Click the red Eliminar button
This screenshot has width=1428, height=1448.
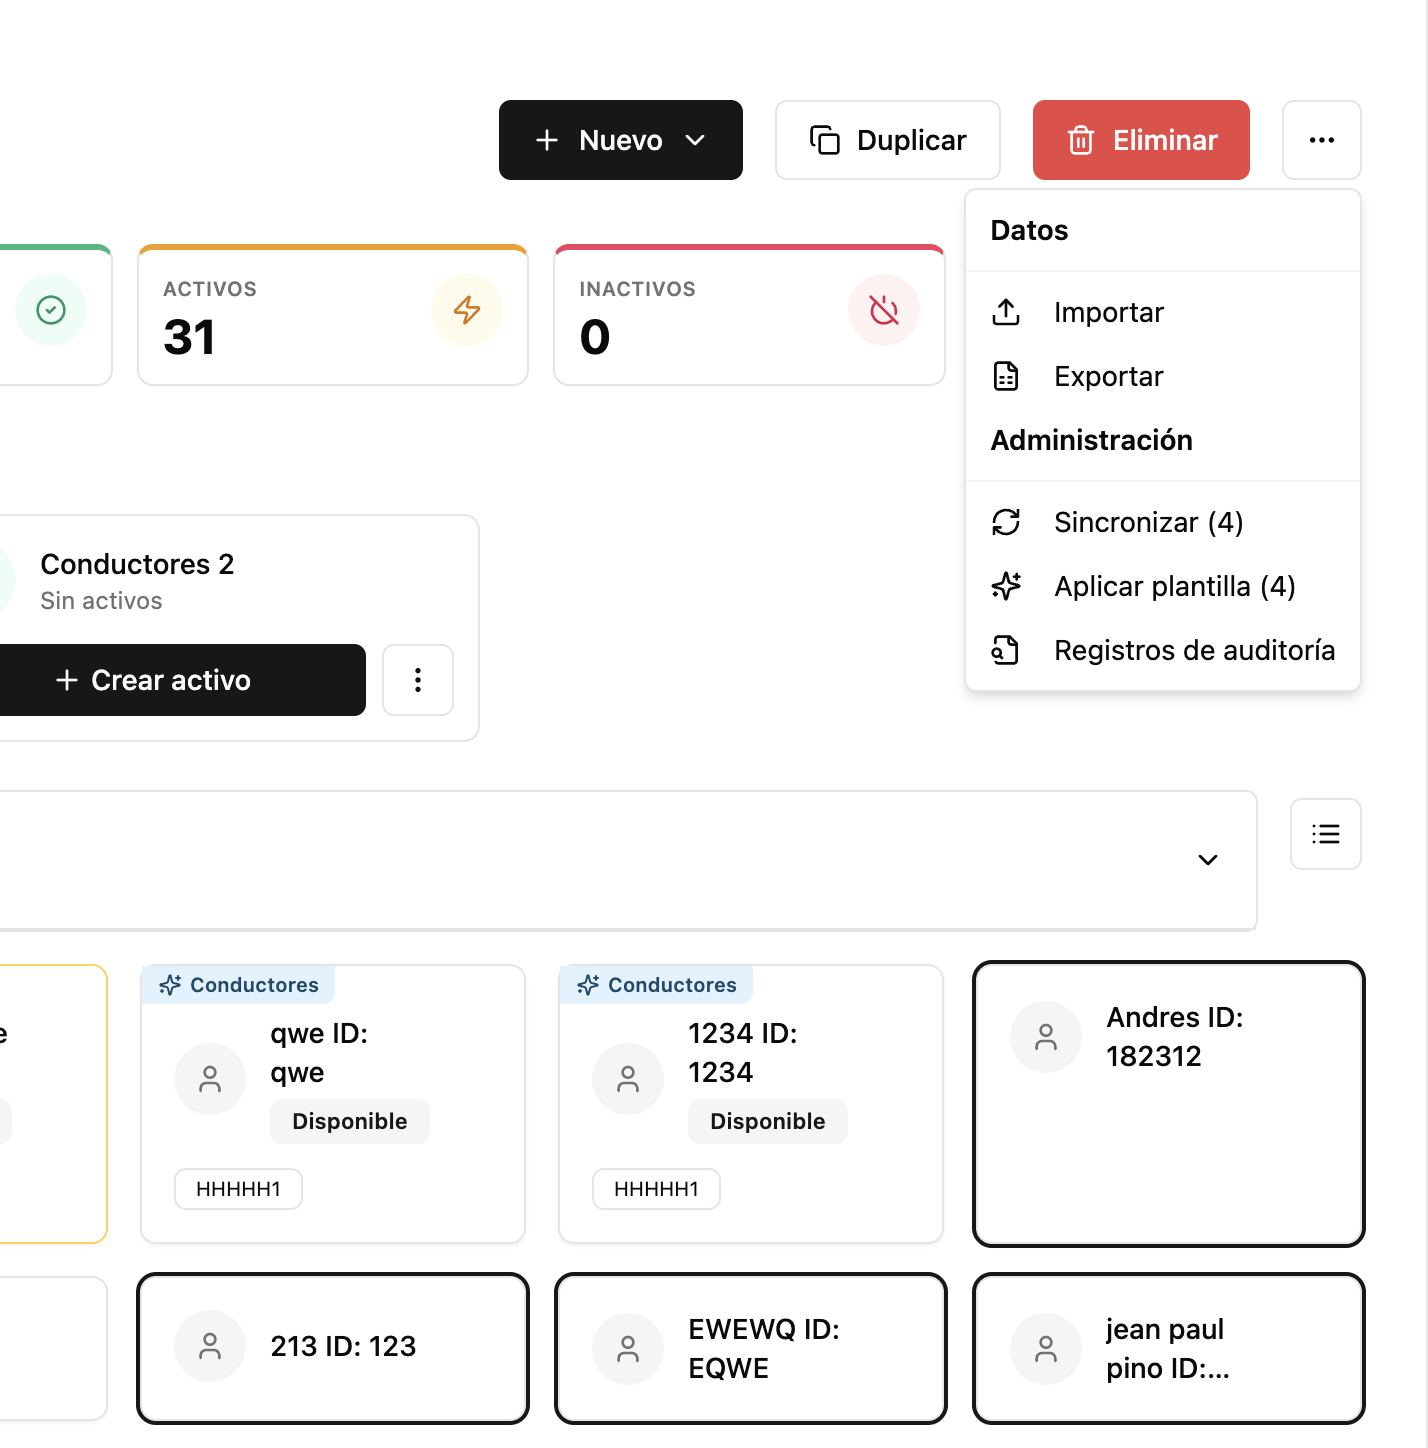(1141, 140)
